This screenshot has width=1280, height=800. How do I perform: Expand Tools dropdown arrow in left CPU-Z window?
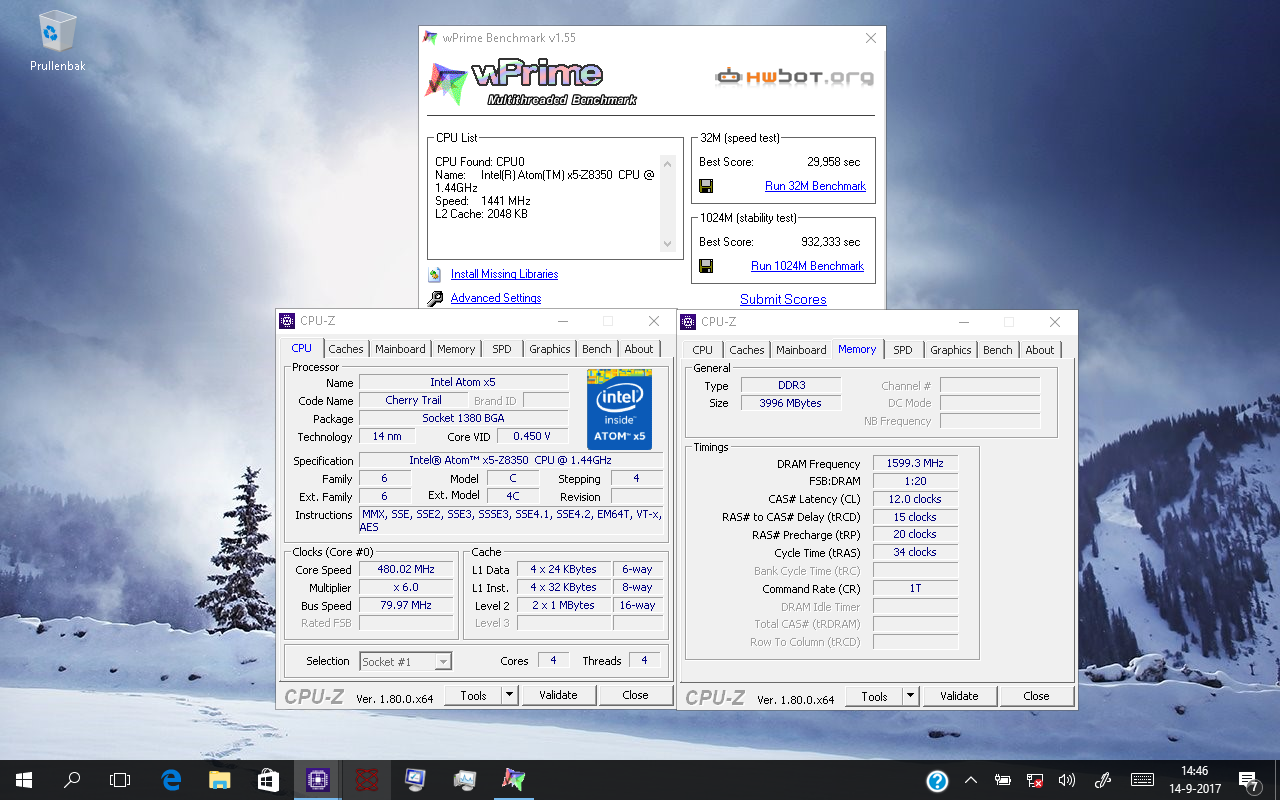click(509, 695)
